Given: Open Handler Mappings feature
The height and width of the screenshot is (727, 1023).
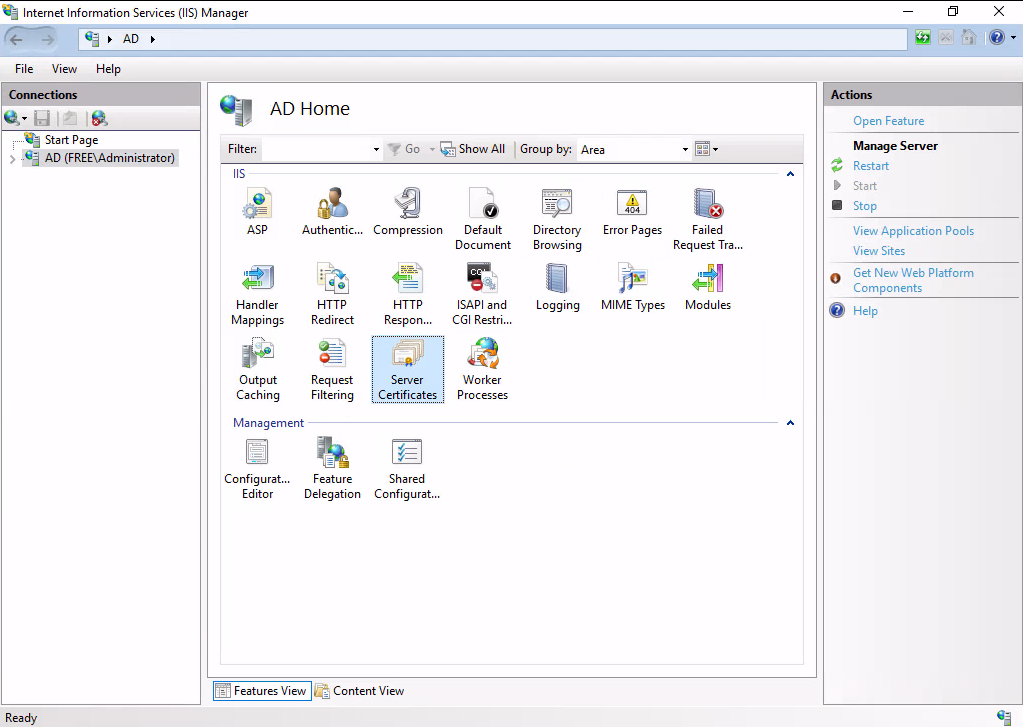Looking at the screenshot, I should pos(257,294).
